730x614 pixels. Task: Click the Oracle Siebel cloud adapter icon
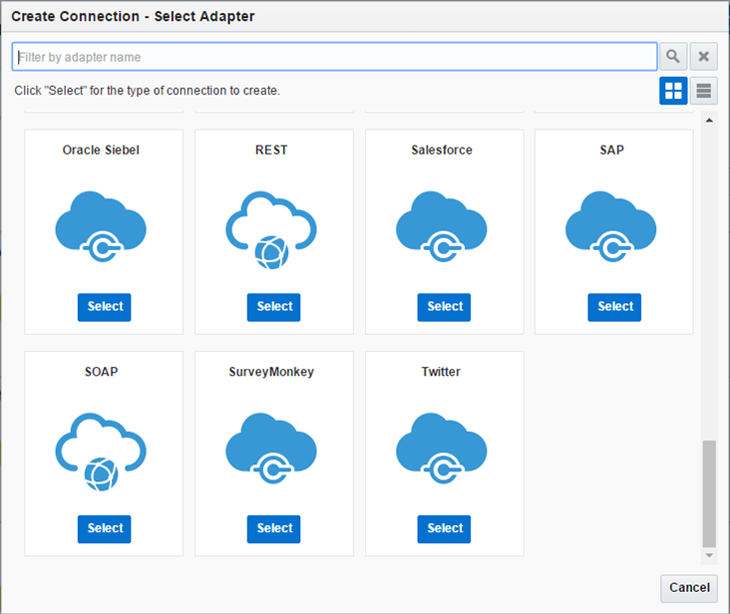click(101, 228)
